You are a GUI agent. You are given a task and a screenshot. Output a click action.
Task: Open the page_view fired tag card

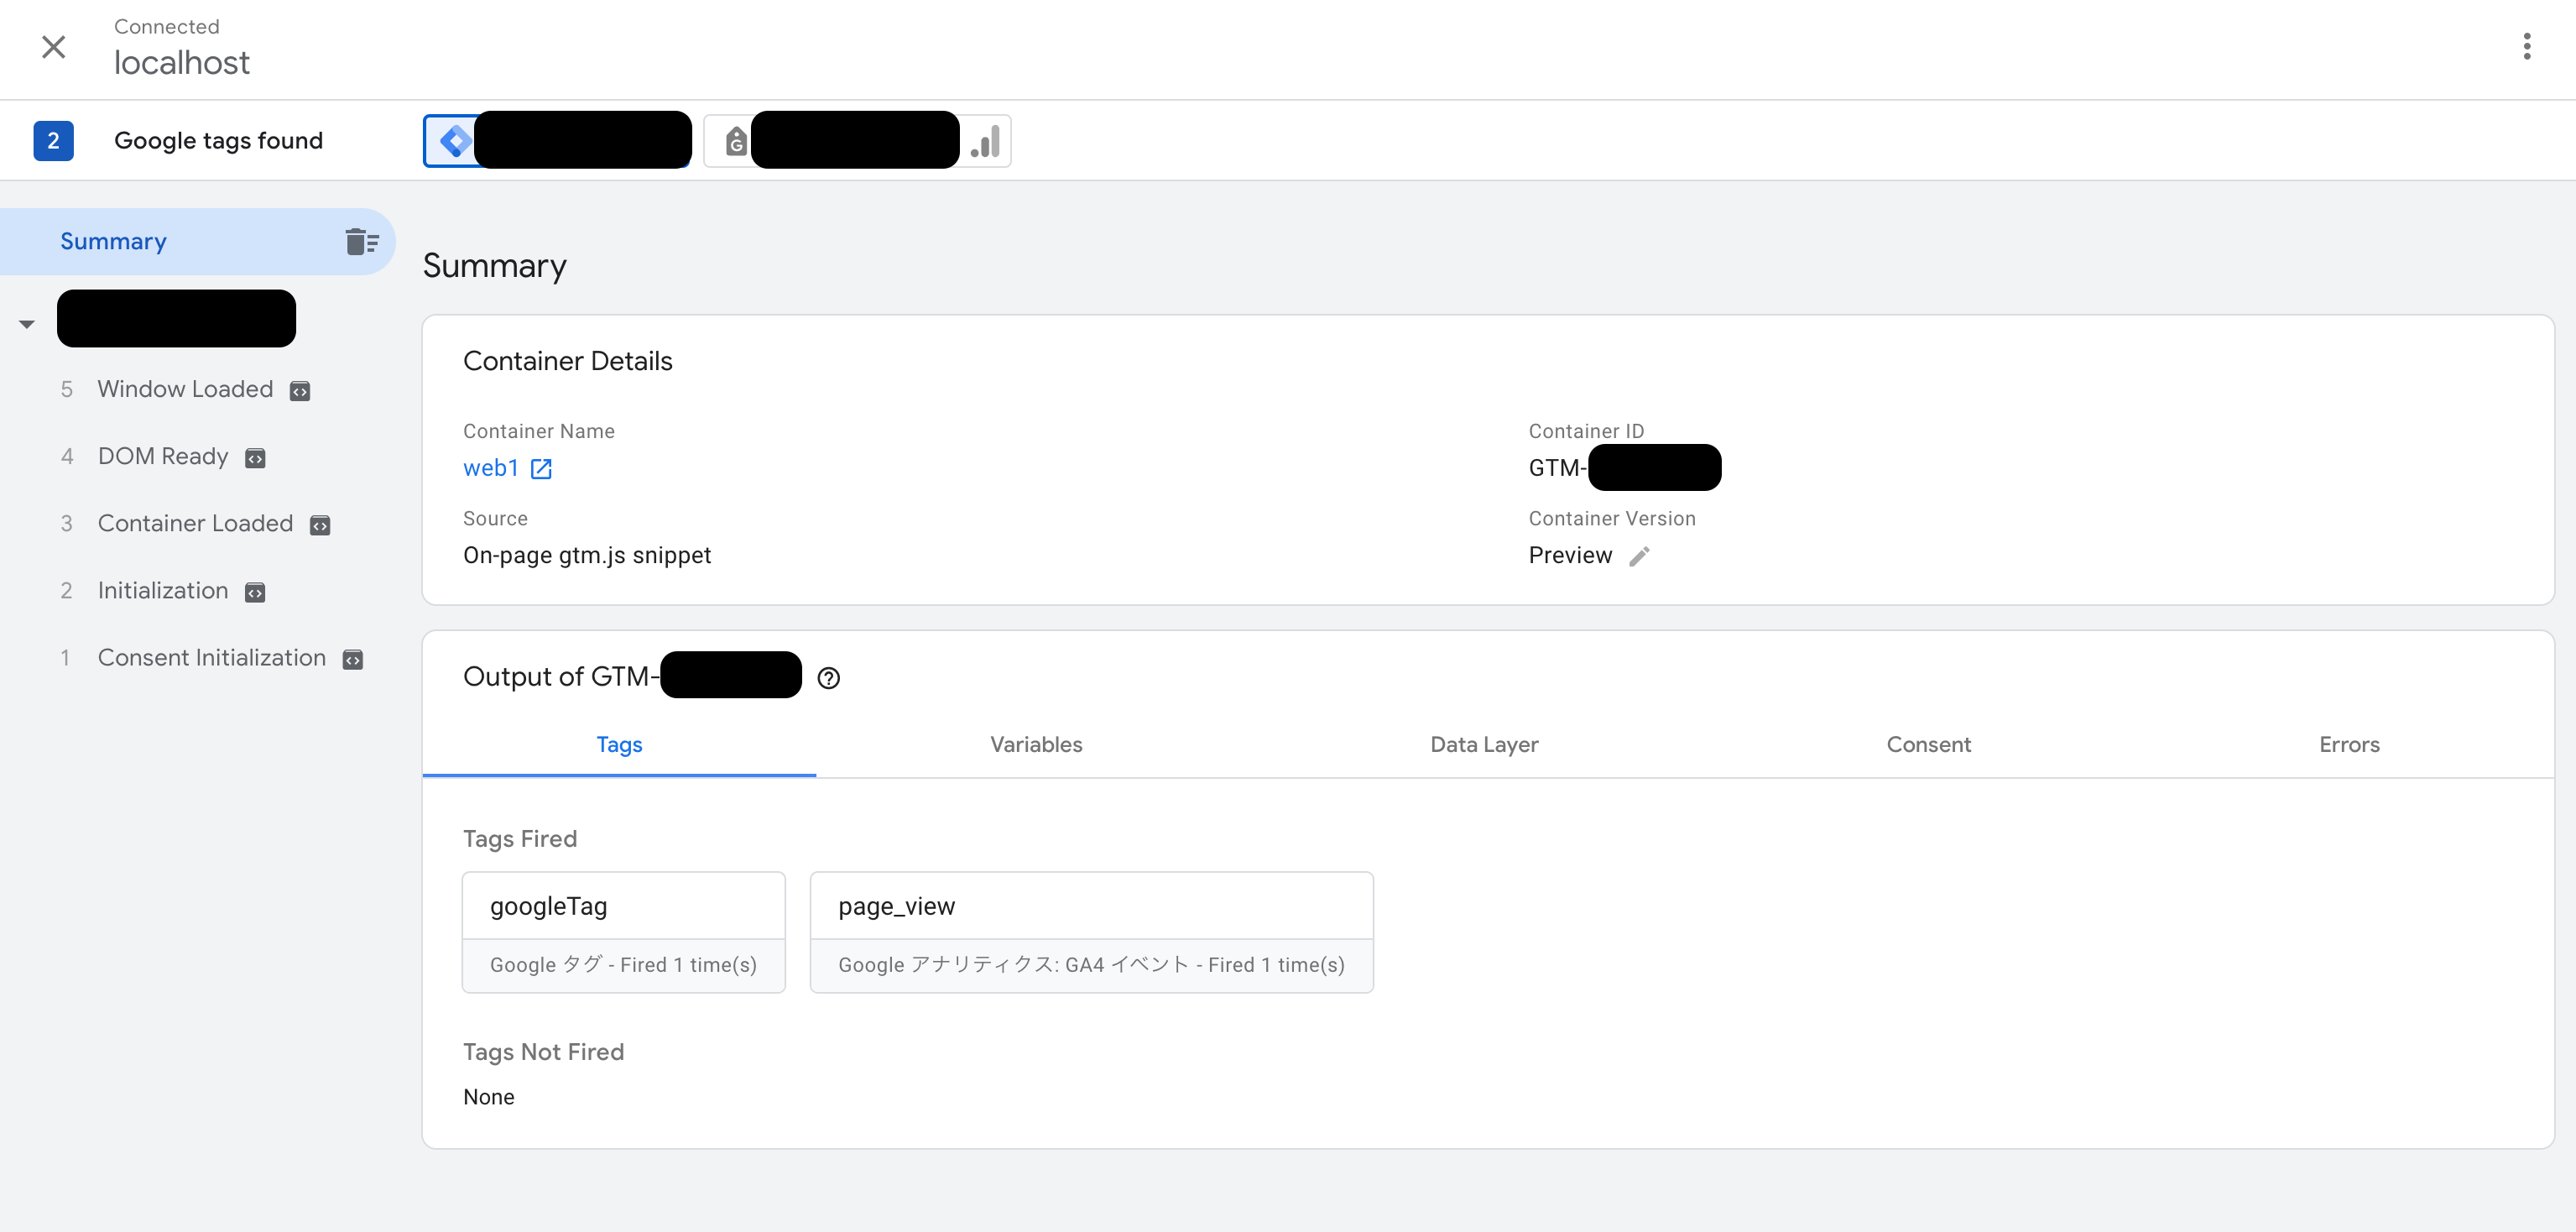pos(1090,931)
